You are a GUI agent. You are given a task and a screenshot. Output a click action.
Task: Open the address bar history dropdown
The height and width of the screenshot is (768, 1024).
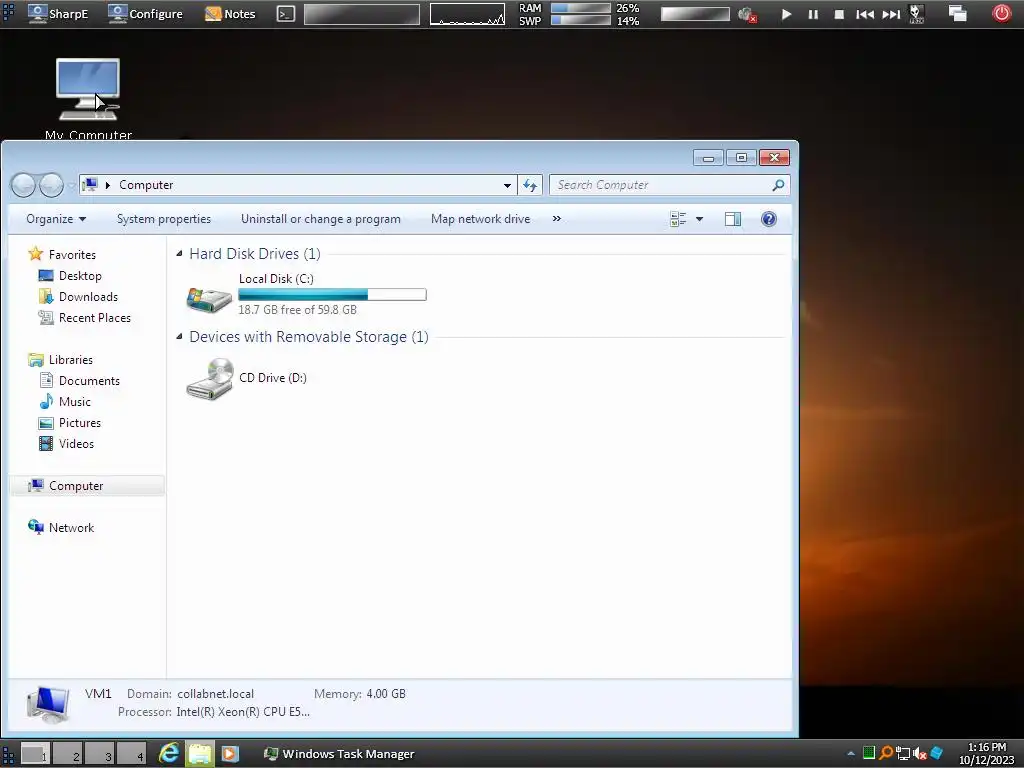(x=507, y=185)
